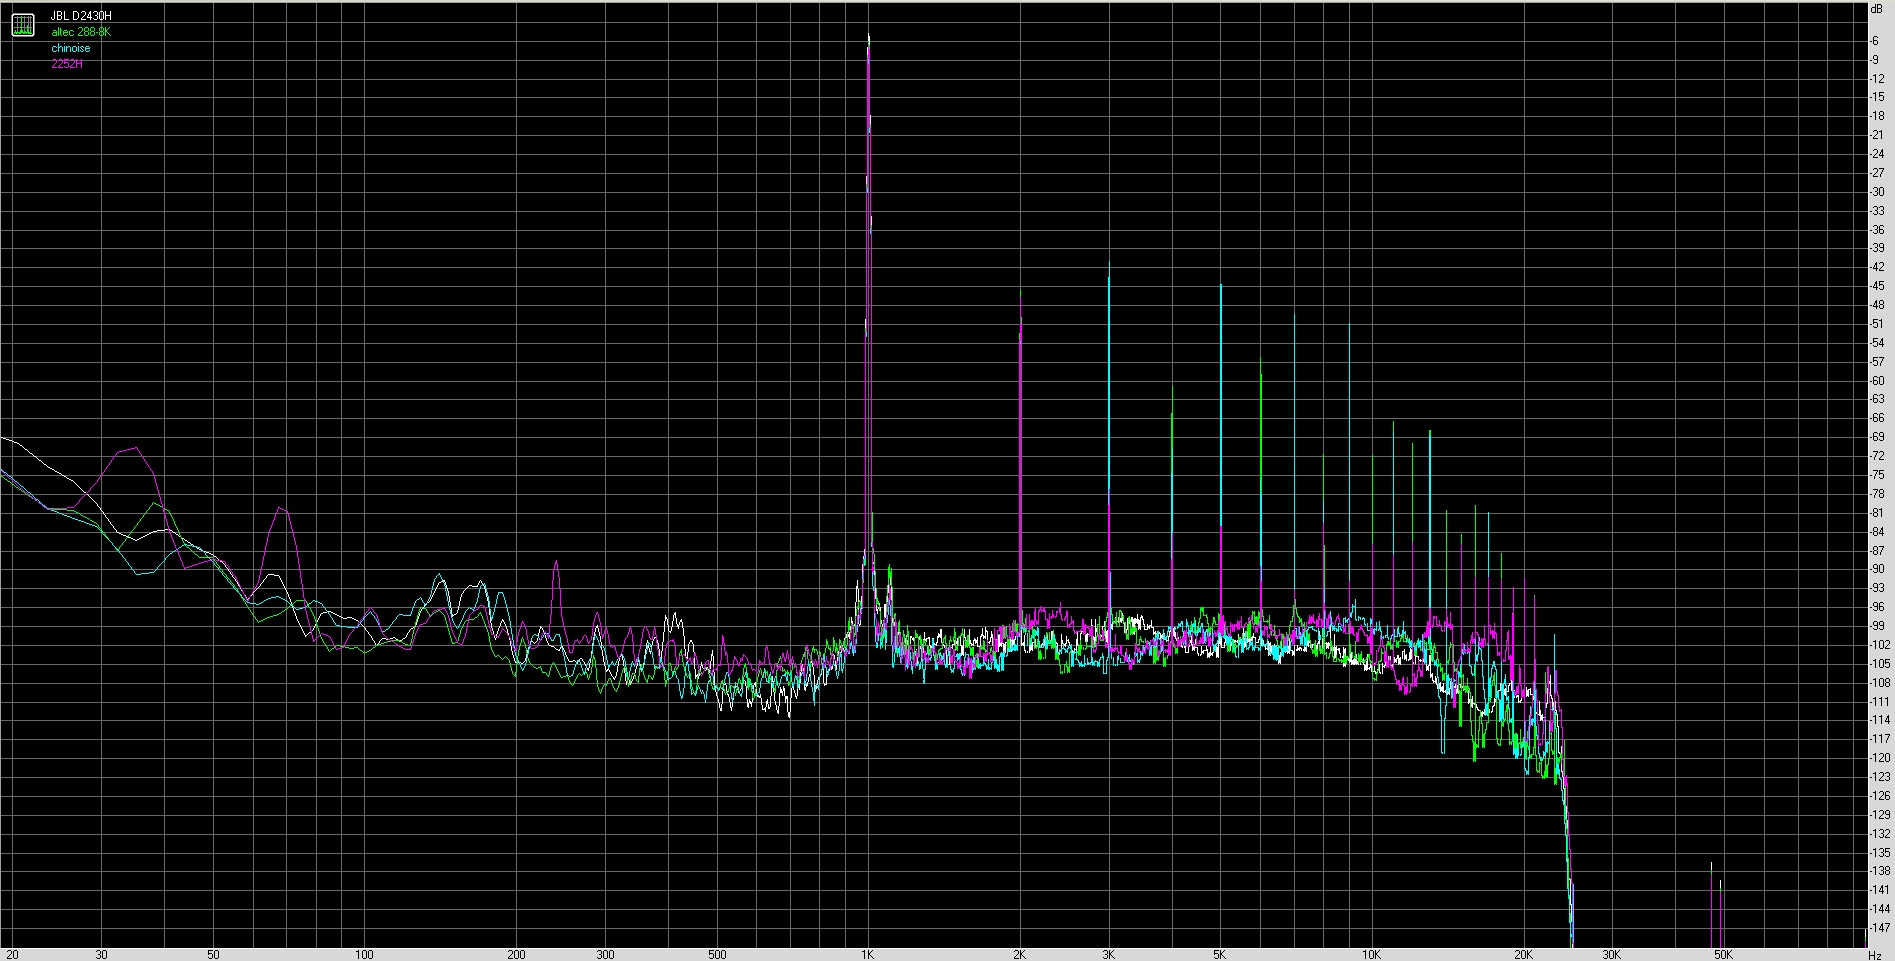Click the 200 frequency axis label
The height and width of the screenshot is (961, 1895).
click(x=516, y=955)
